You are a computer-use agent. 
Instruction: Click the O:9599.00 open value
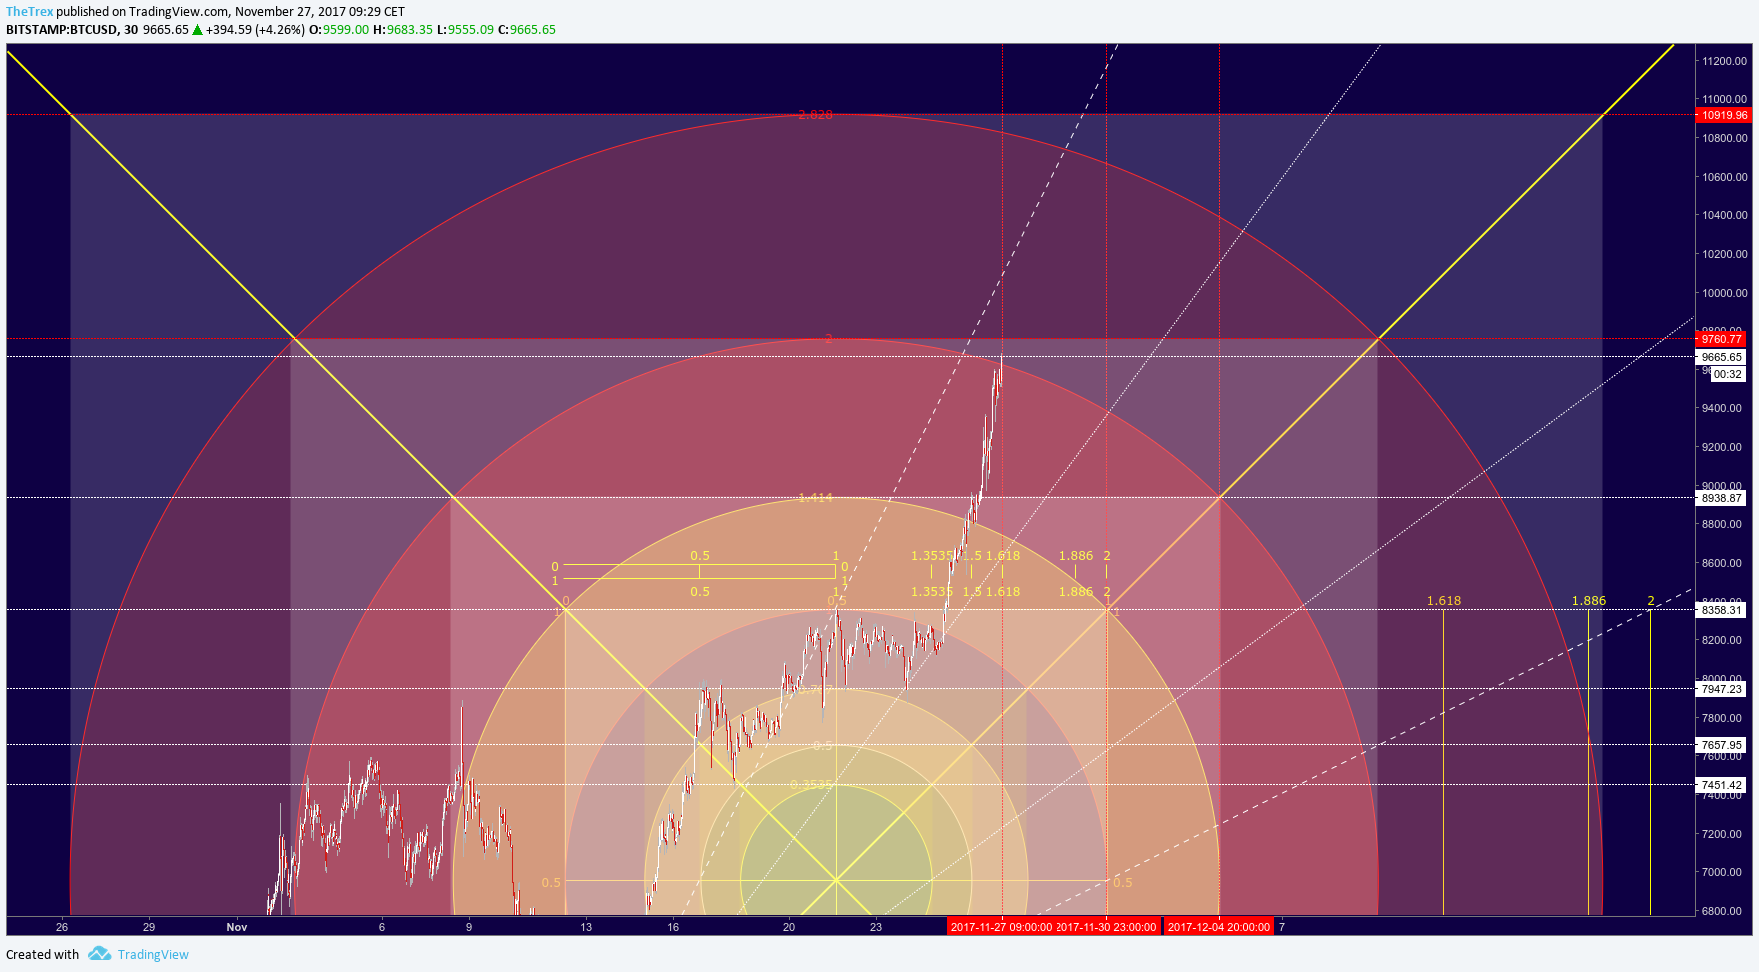[338, 30]
